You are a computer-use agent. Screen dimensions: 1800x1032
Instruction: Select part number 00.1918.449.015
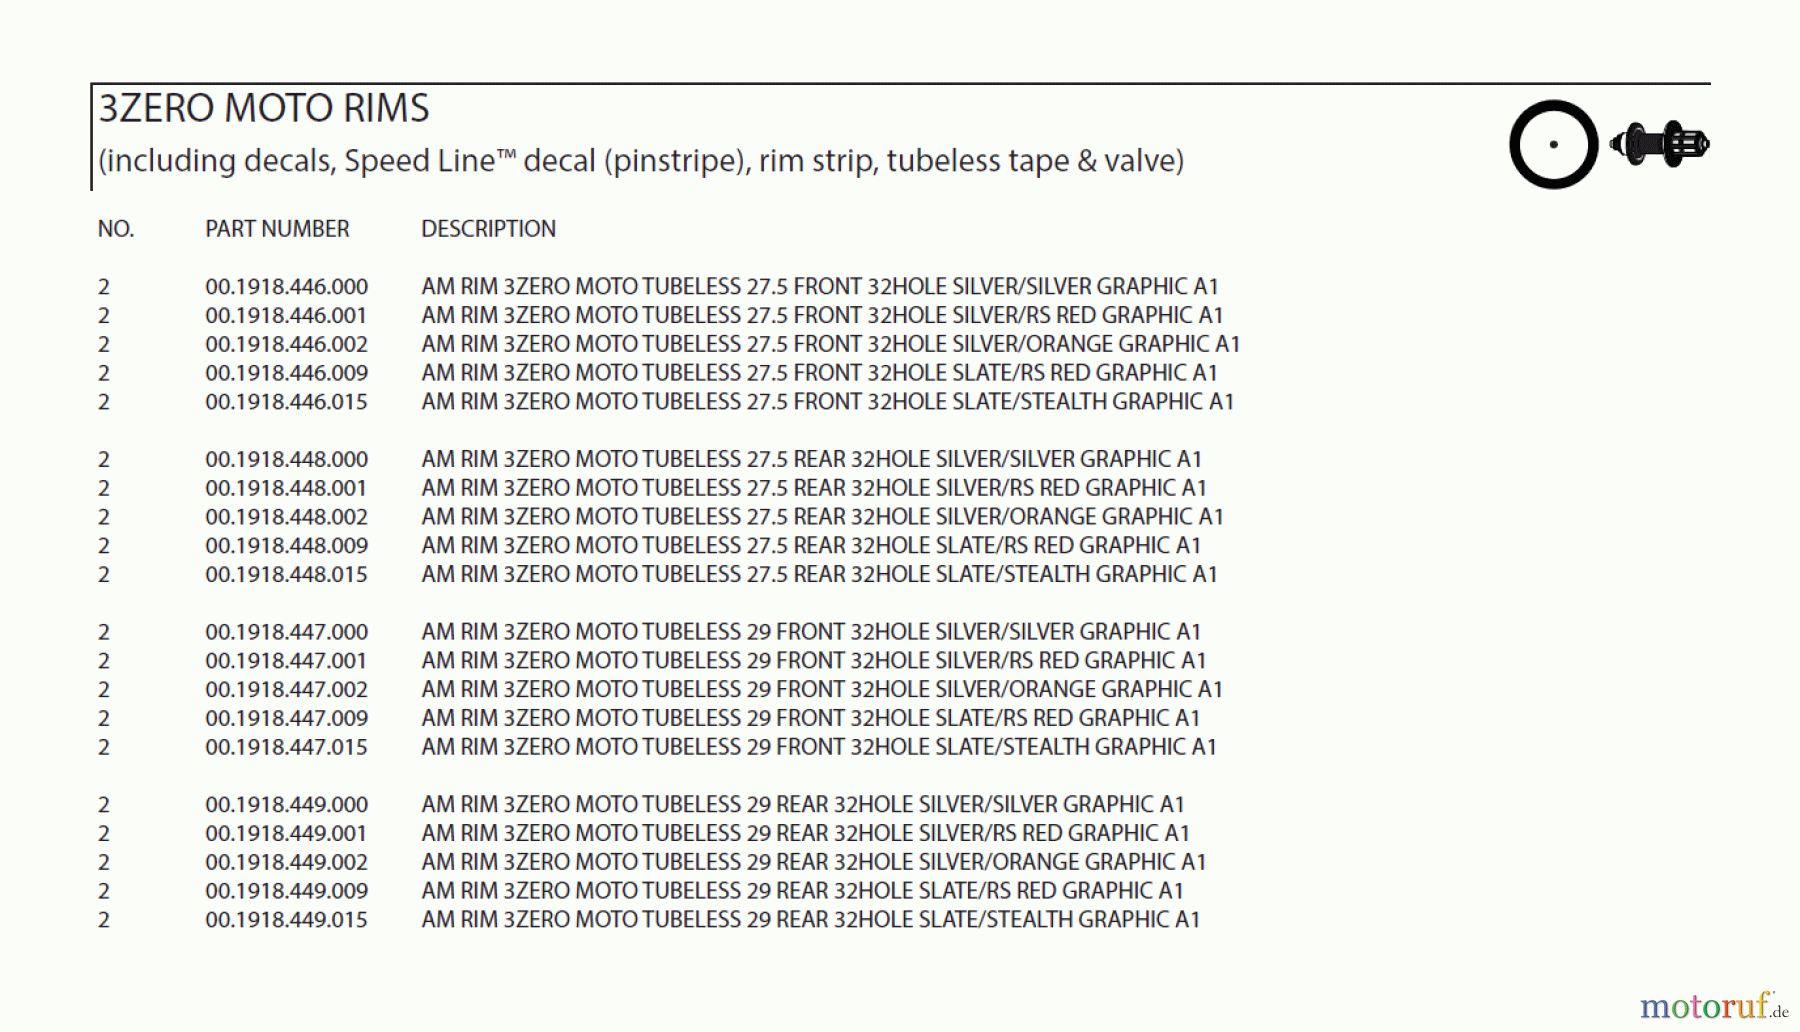pos(286,920)
